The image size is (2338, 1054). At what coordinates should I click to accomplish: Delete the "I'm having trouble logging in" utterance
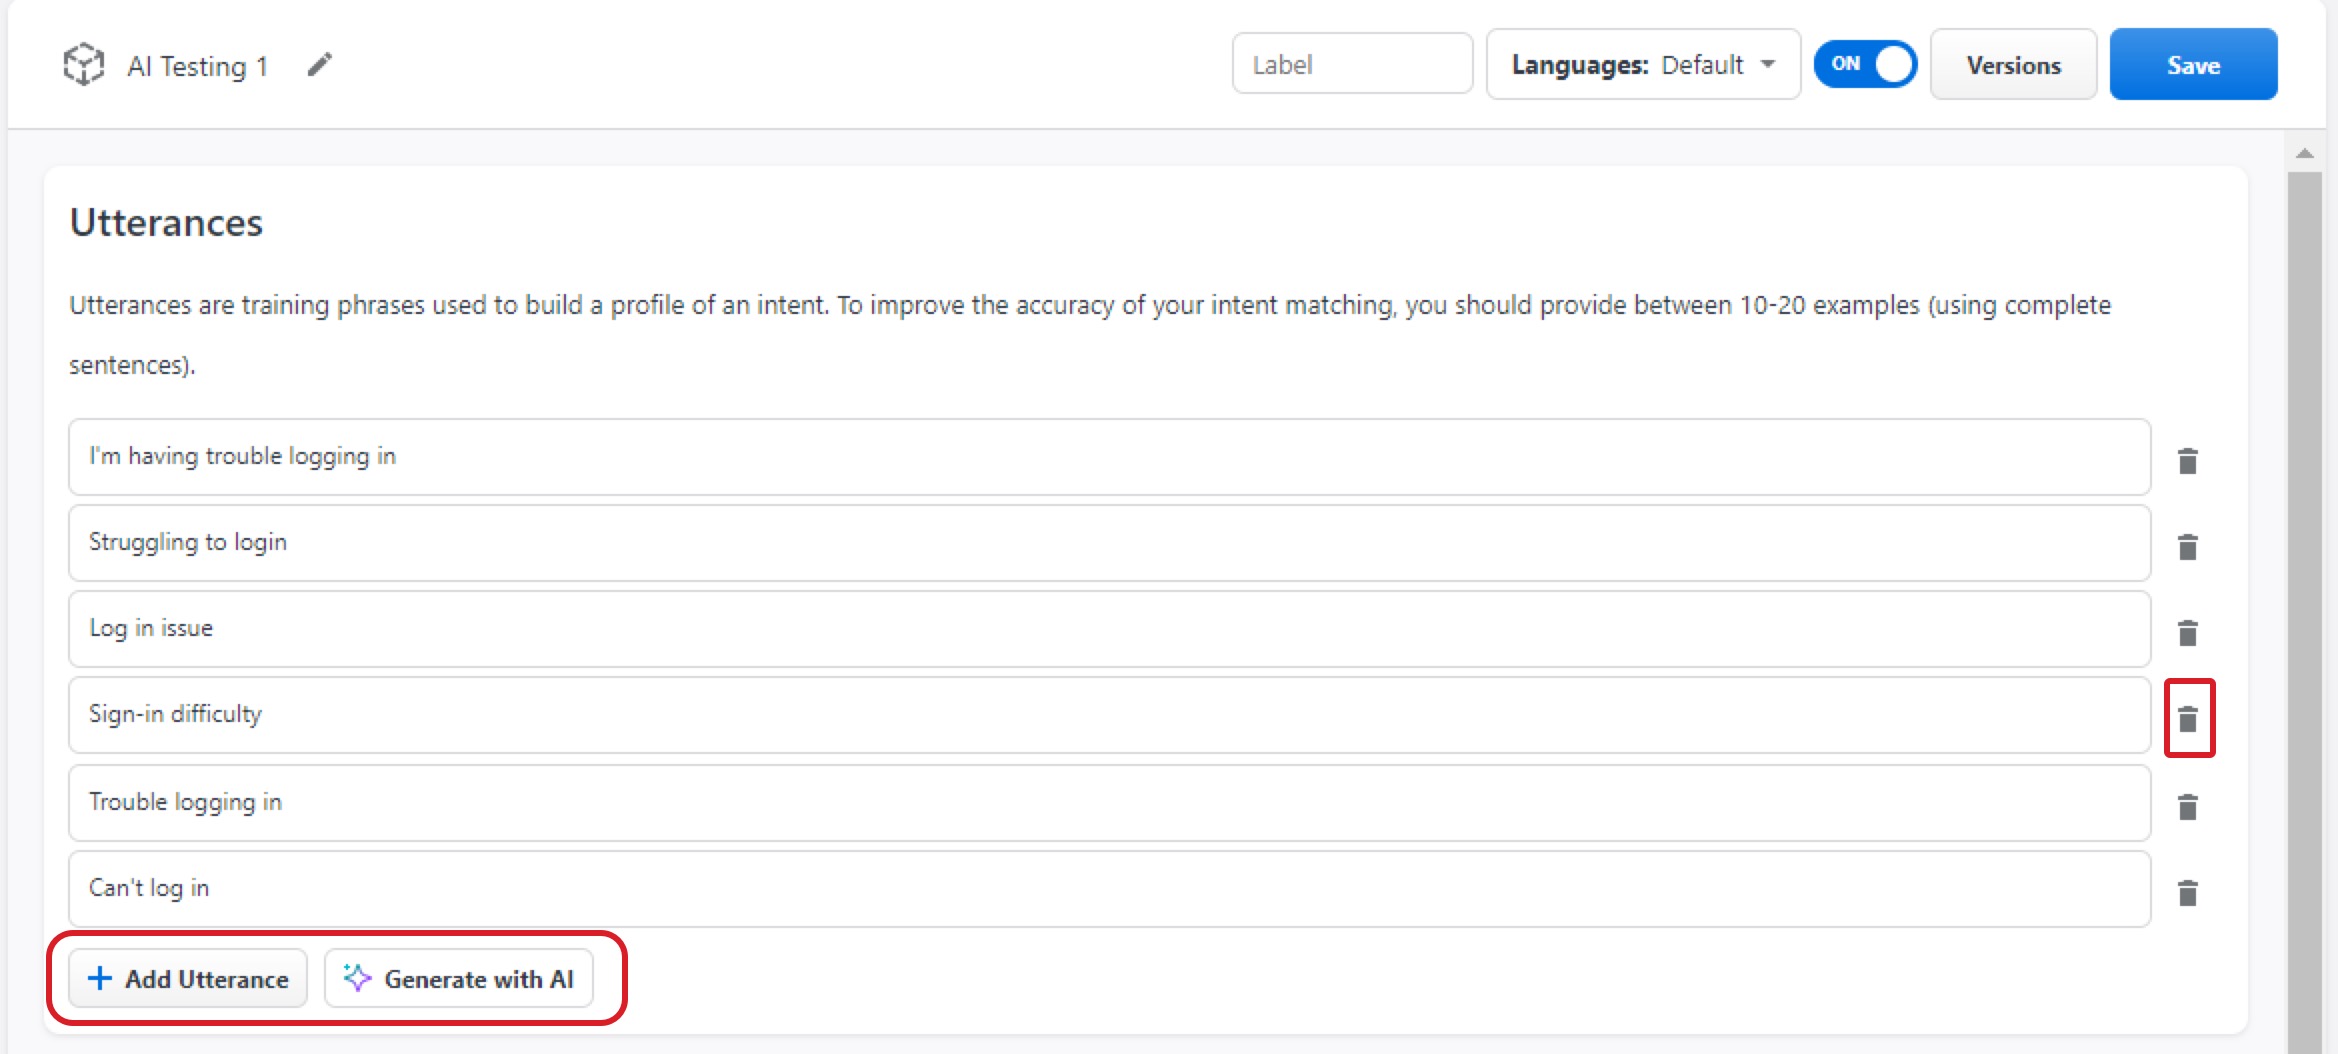[2187, 461]
